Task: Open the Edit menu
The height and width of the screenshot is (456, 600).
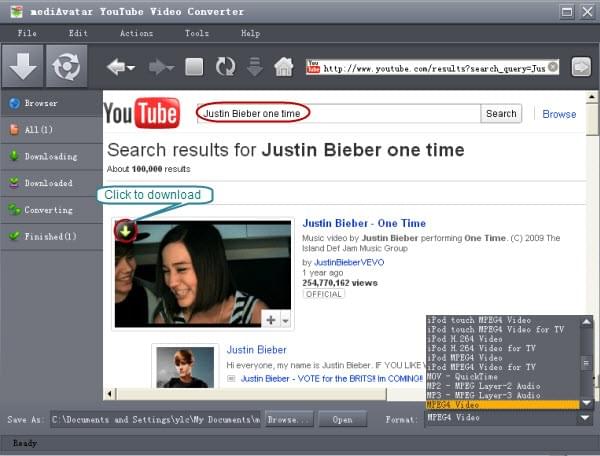Action: [78, 33]
